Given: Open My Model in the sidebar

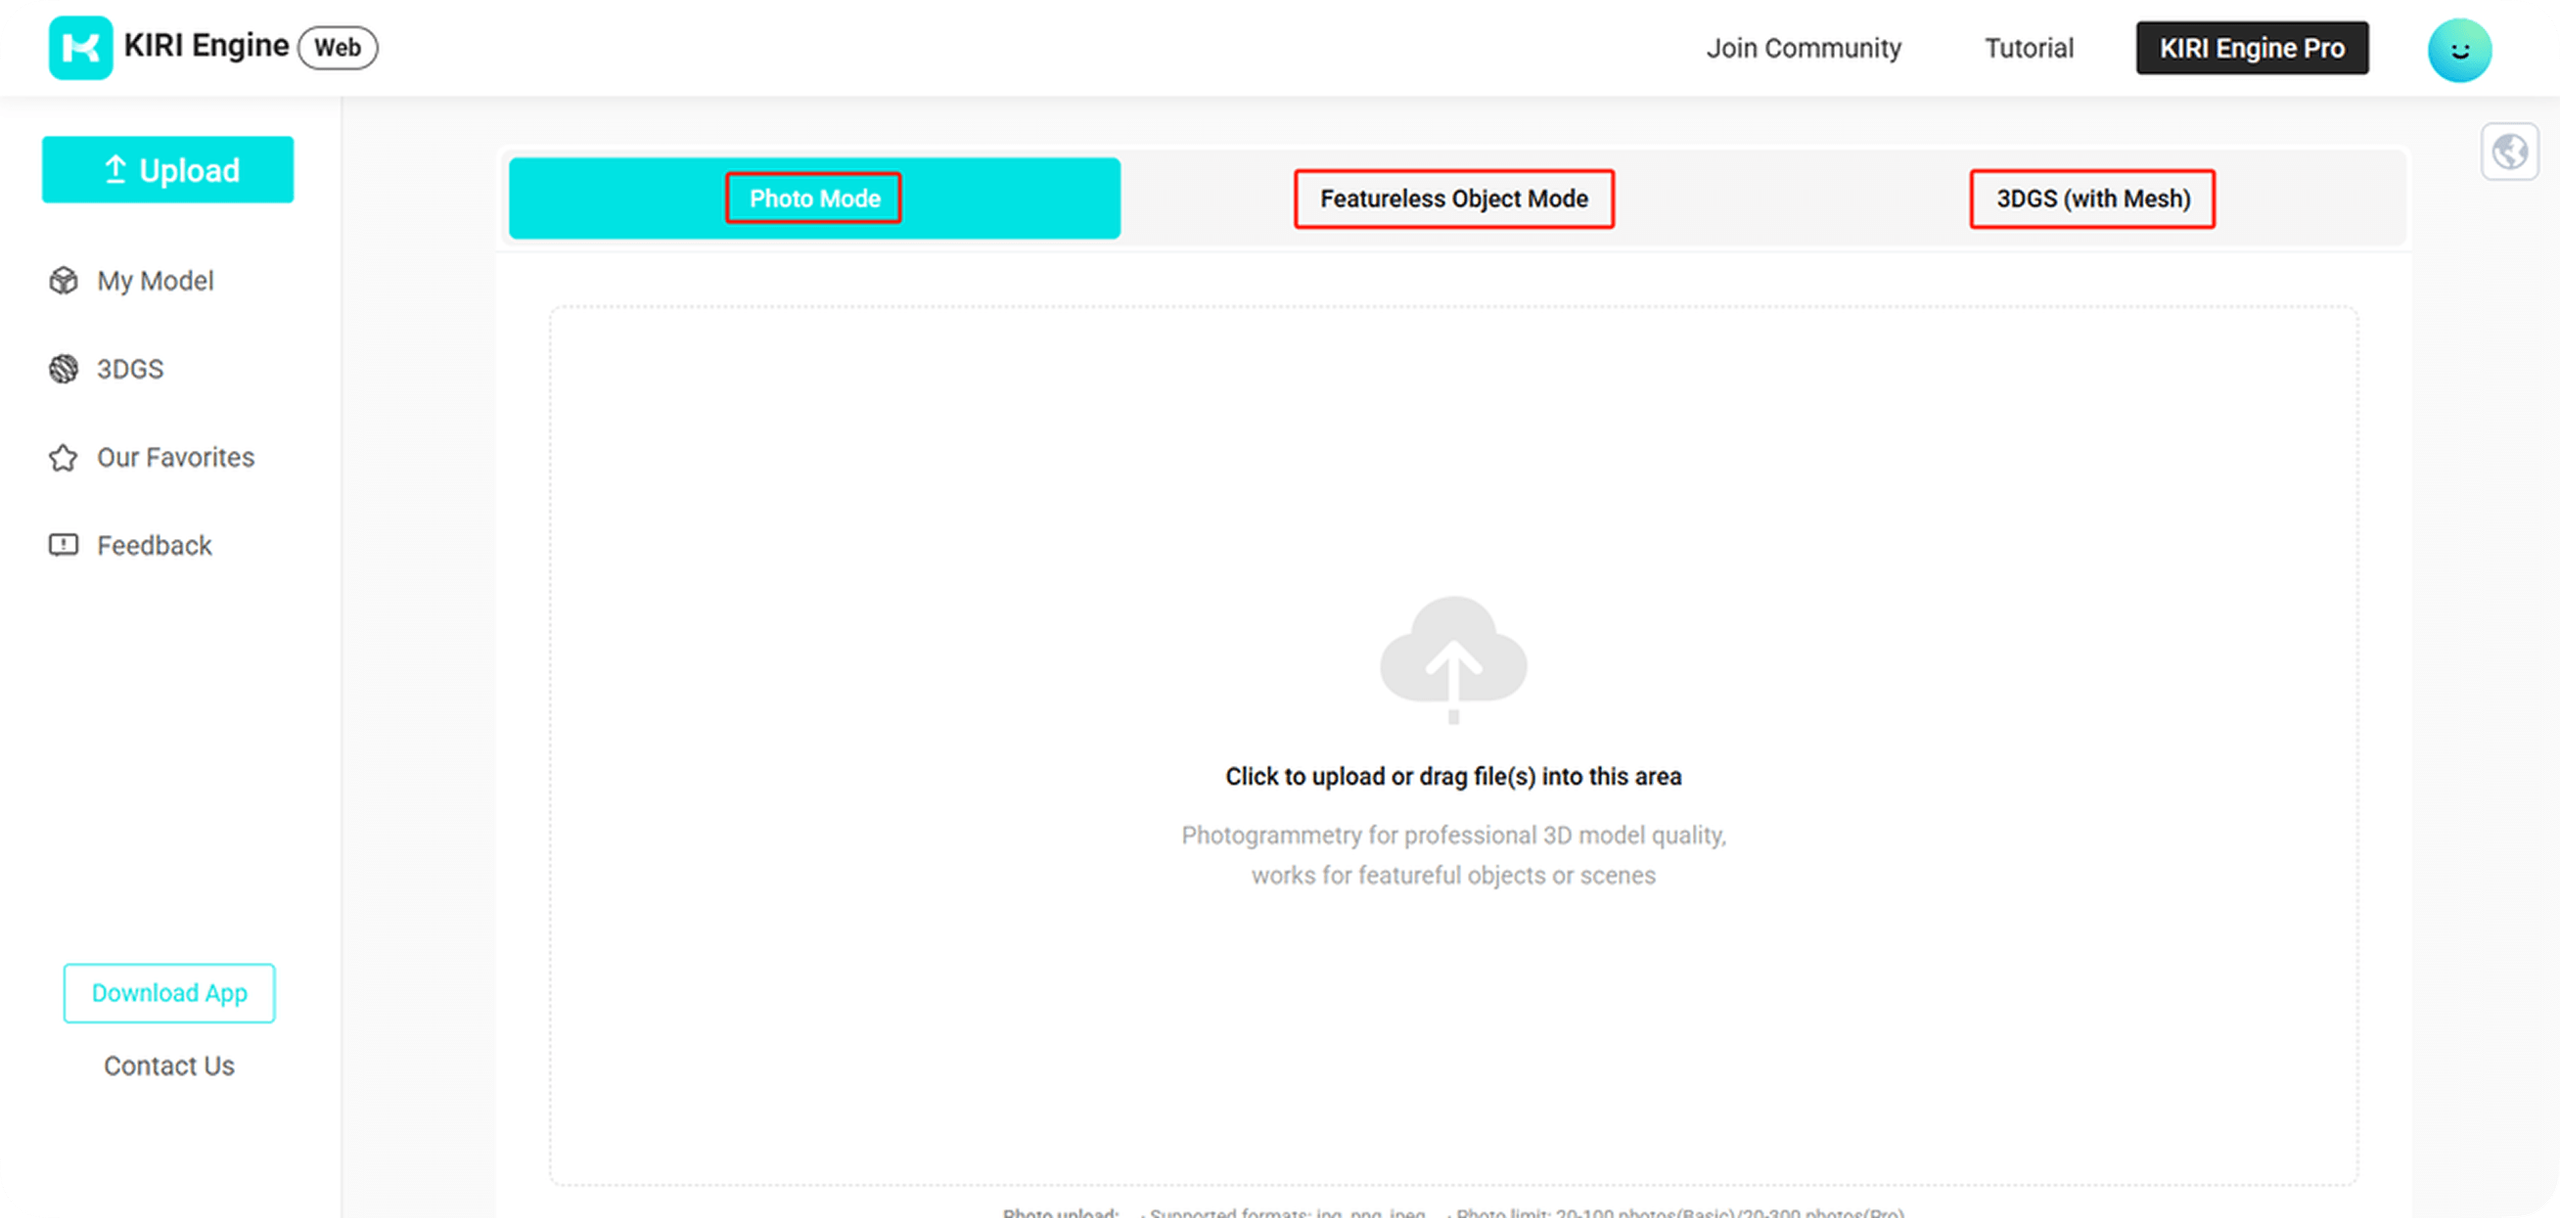Looking at the screenshot, I should click(x=155, y=281).
